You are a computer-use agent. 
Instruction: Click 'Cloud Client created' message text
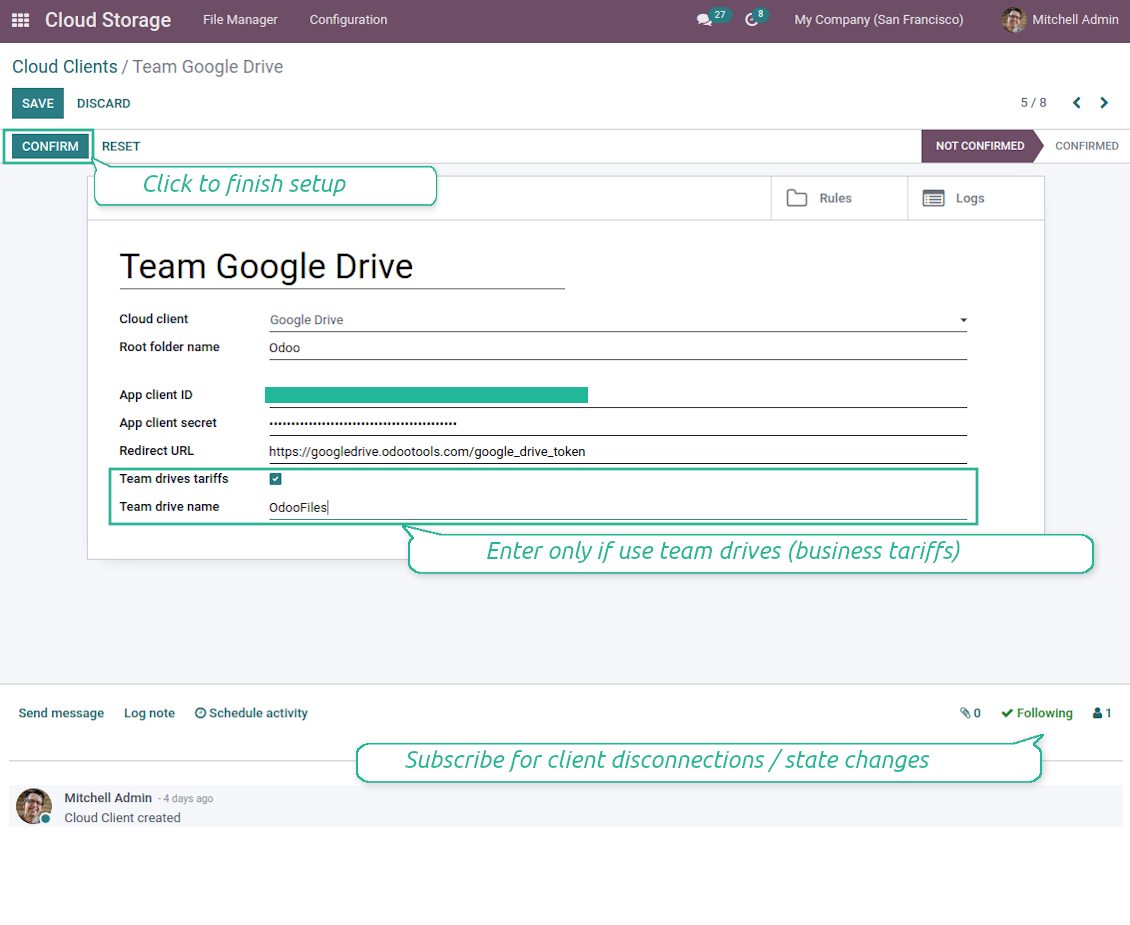pyautogui.click(x=123, y=818)
